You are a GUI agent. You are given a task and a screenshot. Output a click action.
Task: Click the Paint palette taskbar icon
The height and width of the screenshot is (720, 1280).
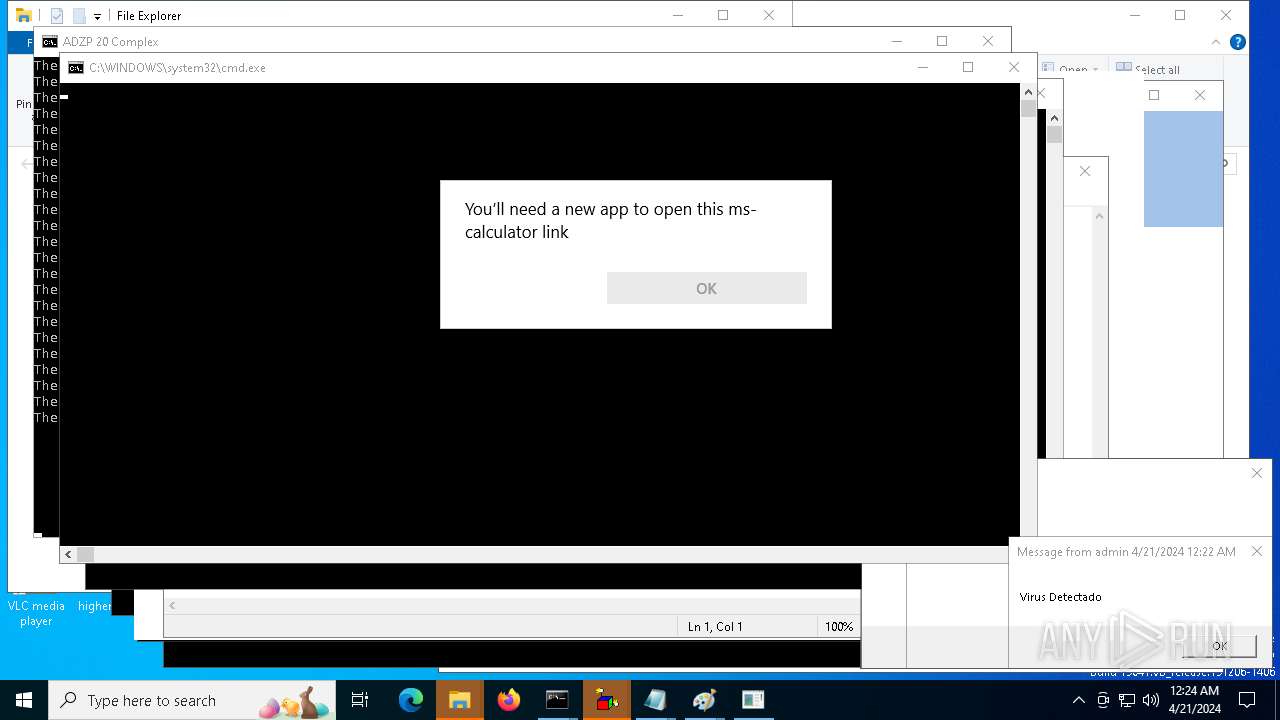(704, 700)
